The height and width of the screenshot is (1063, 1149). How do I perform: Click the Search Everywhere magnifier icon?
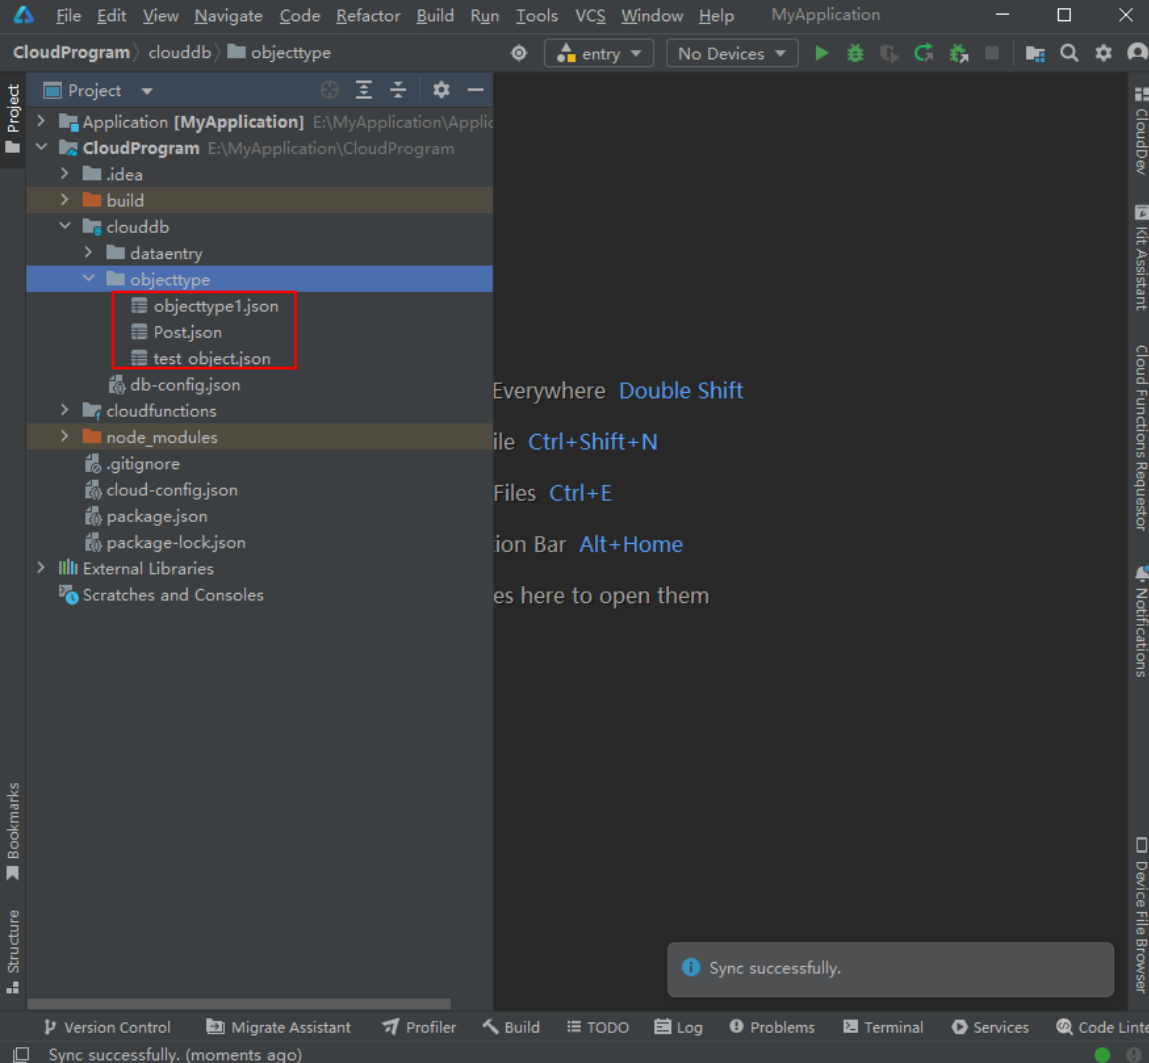click(x=1069, y=53)
